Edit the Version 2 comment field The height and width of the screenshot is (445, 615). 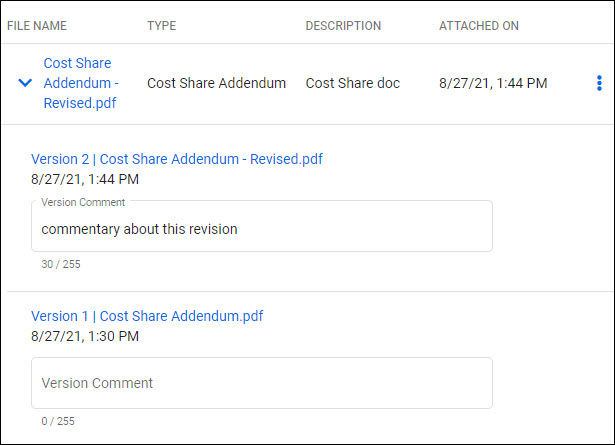[262, 227]
